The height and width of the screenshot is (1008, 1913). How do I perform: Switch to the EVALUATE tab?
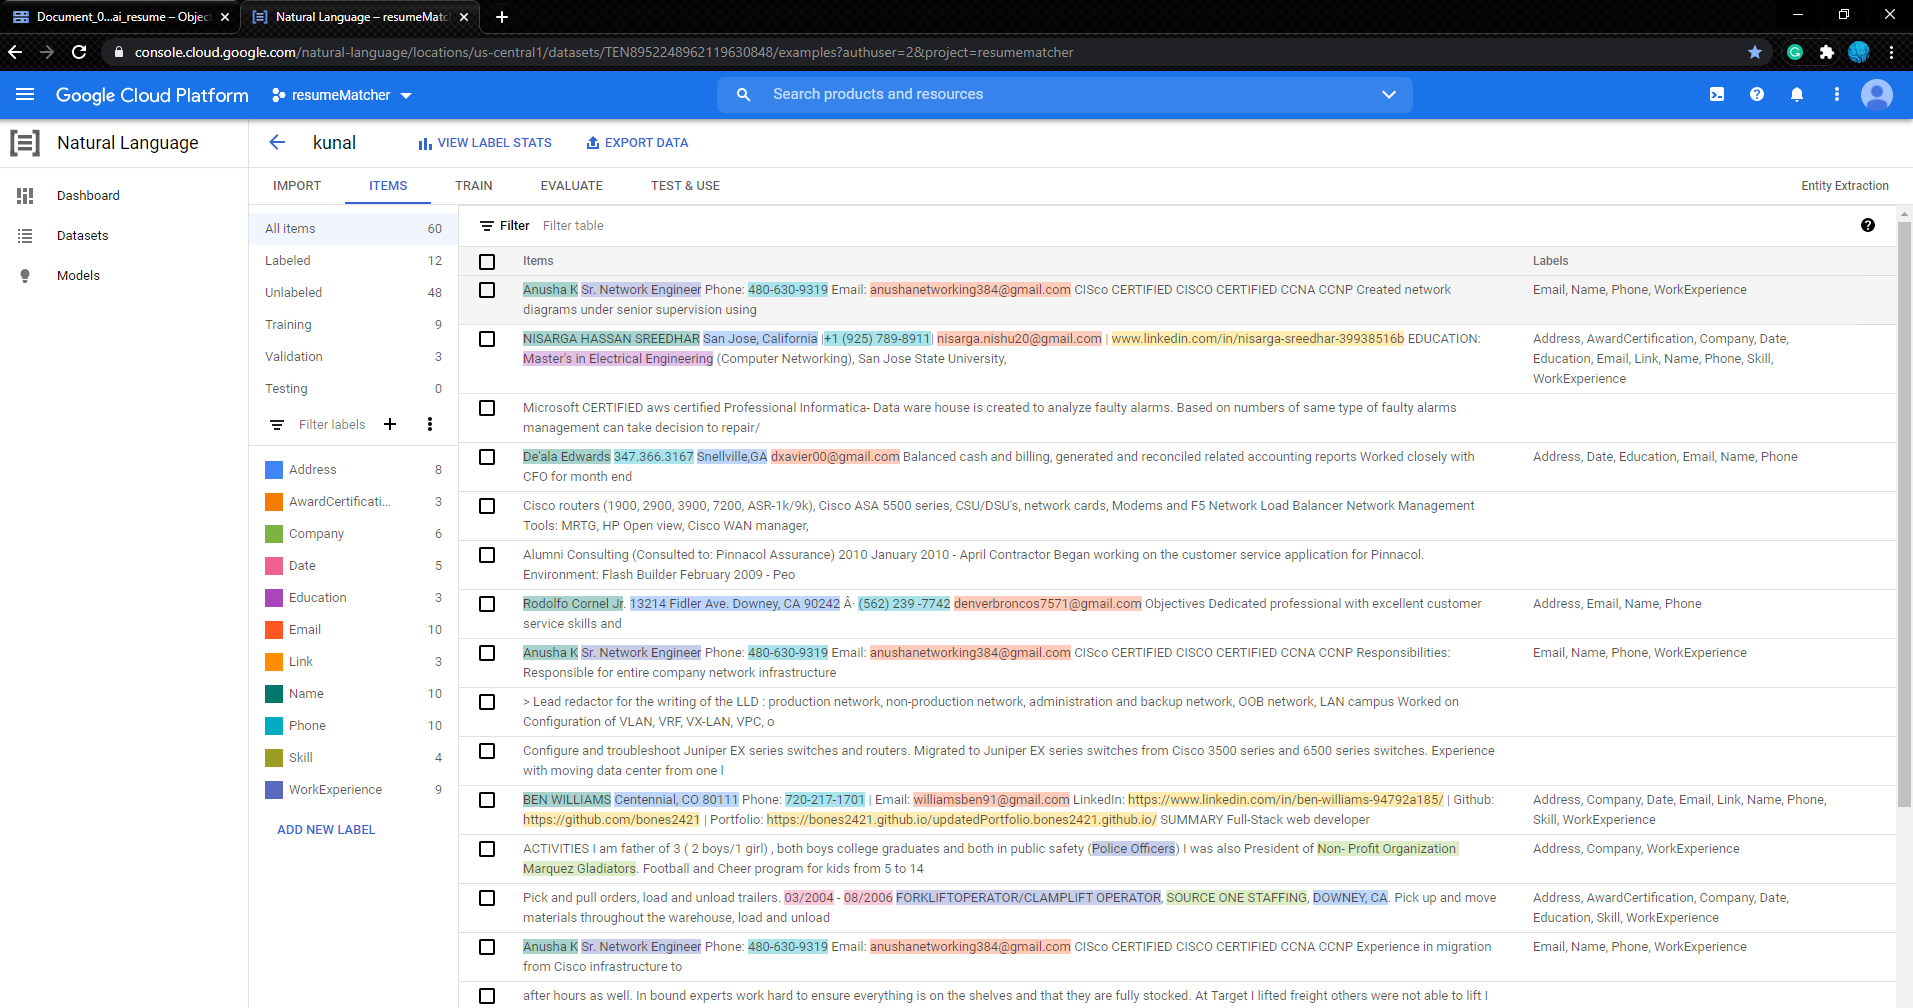[x=572, y=186]
